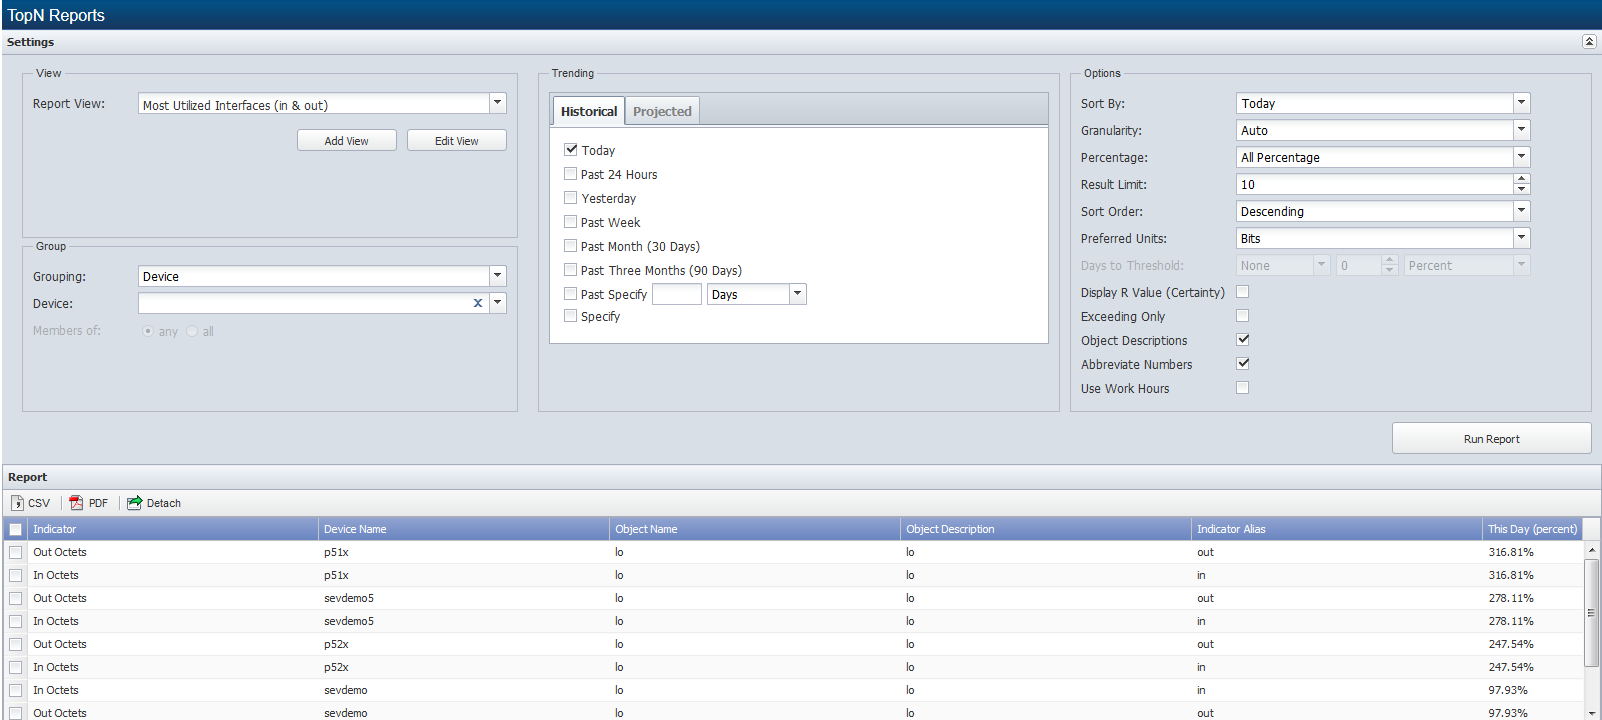The height and width of the screenshot is (720, 1602).
Task: Sort by This Day (percent) column
Action: tap(1532, 529)
